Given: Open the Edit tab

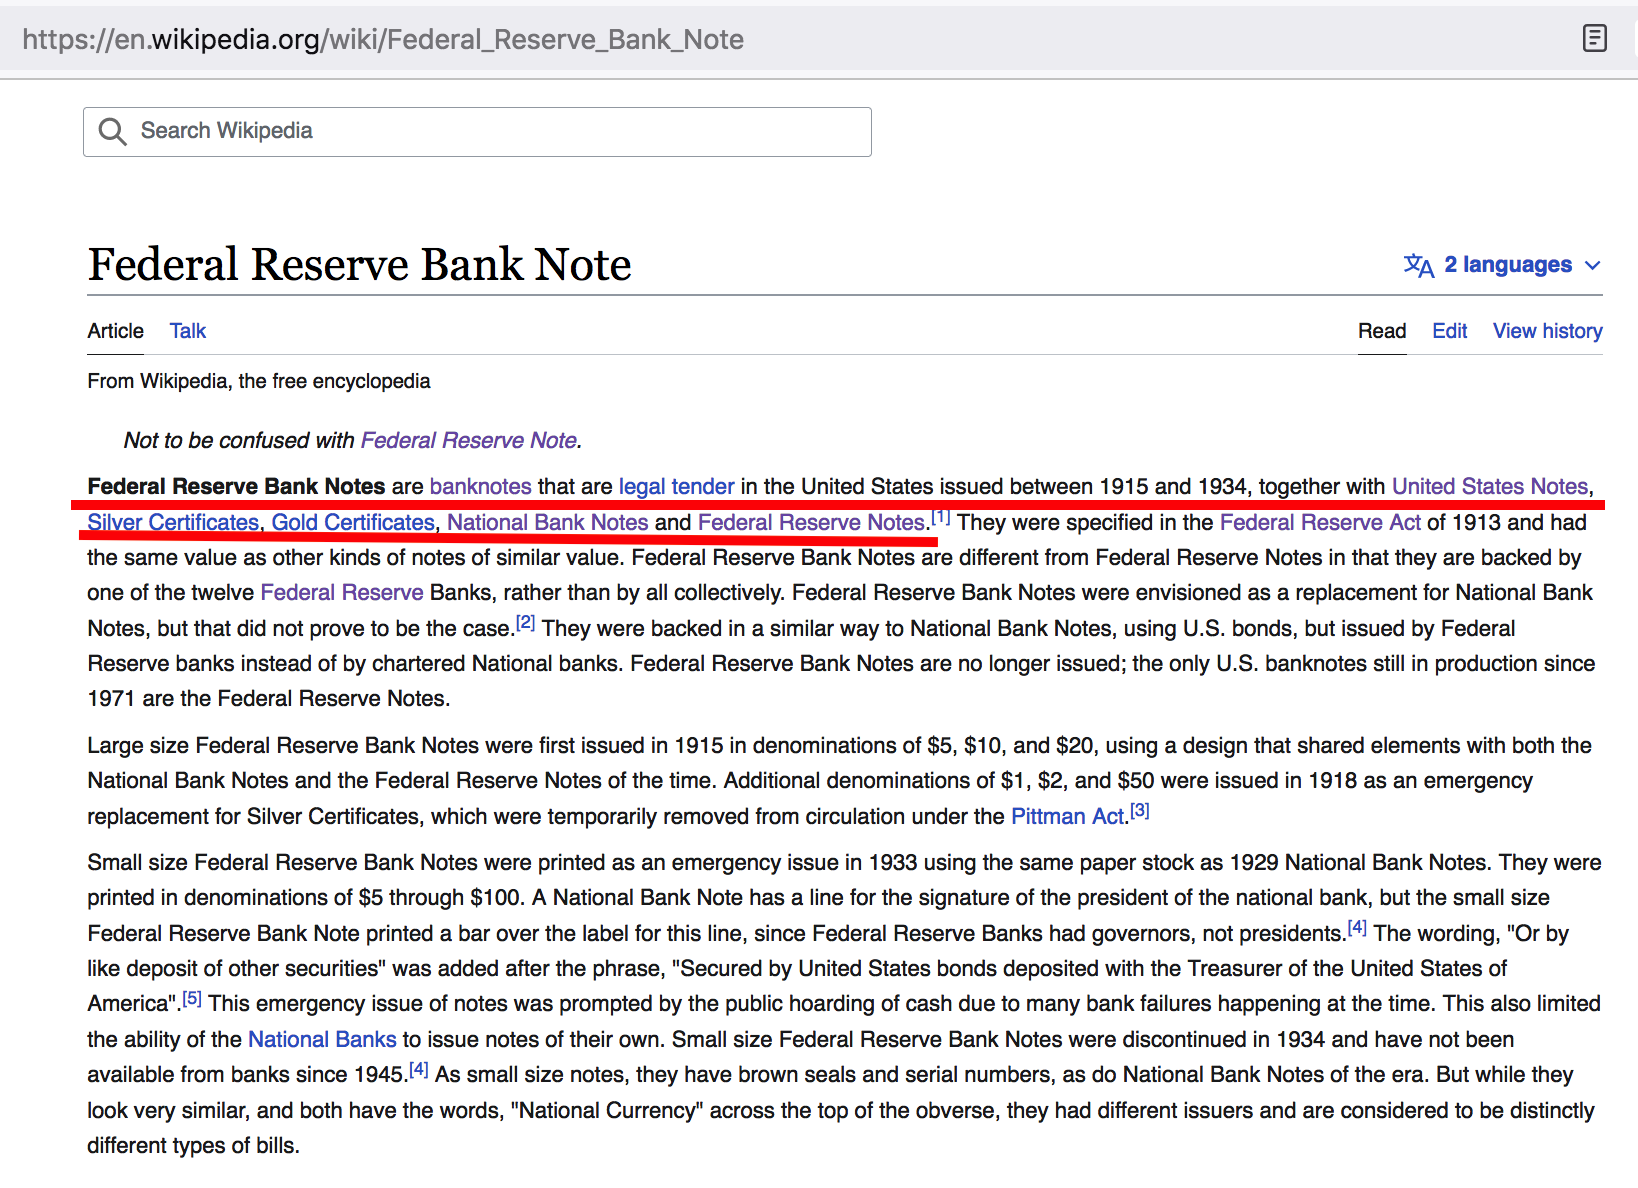Looking at the screenshot, I should click(x=1449, y=331).
